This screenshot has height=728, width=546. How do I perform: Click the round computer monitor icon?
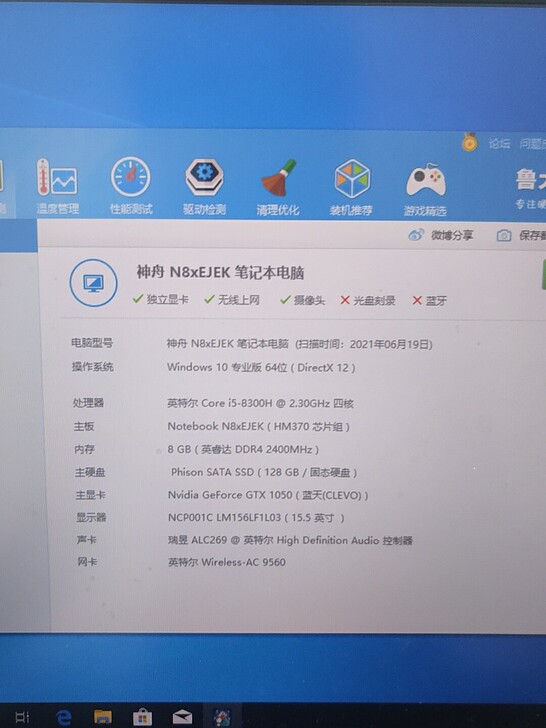point(93,283)
